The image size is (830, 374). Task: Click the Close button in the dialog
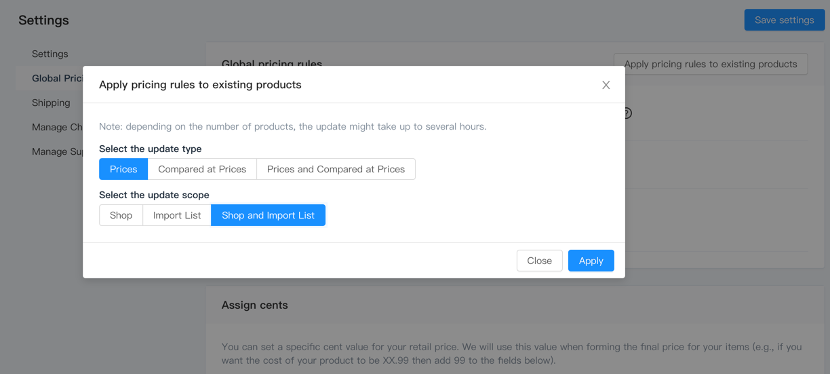click(x=539, y=261)
